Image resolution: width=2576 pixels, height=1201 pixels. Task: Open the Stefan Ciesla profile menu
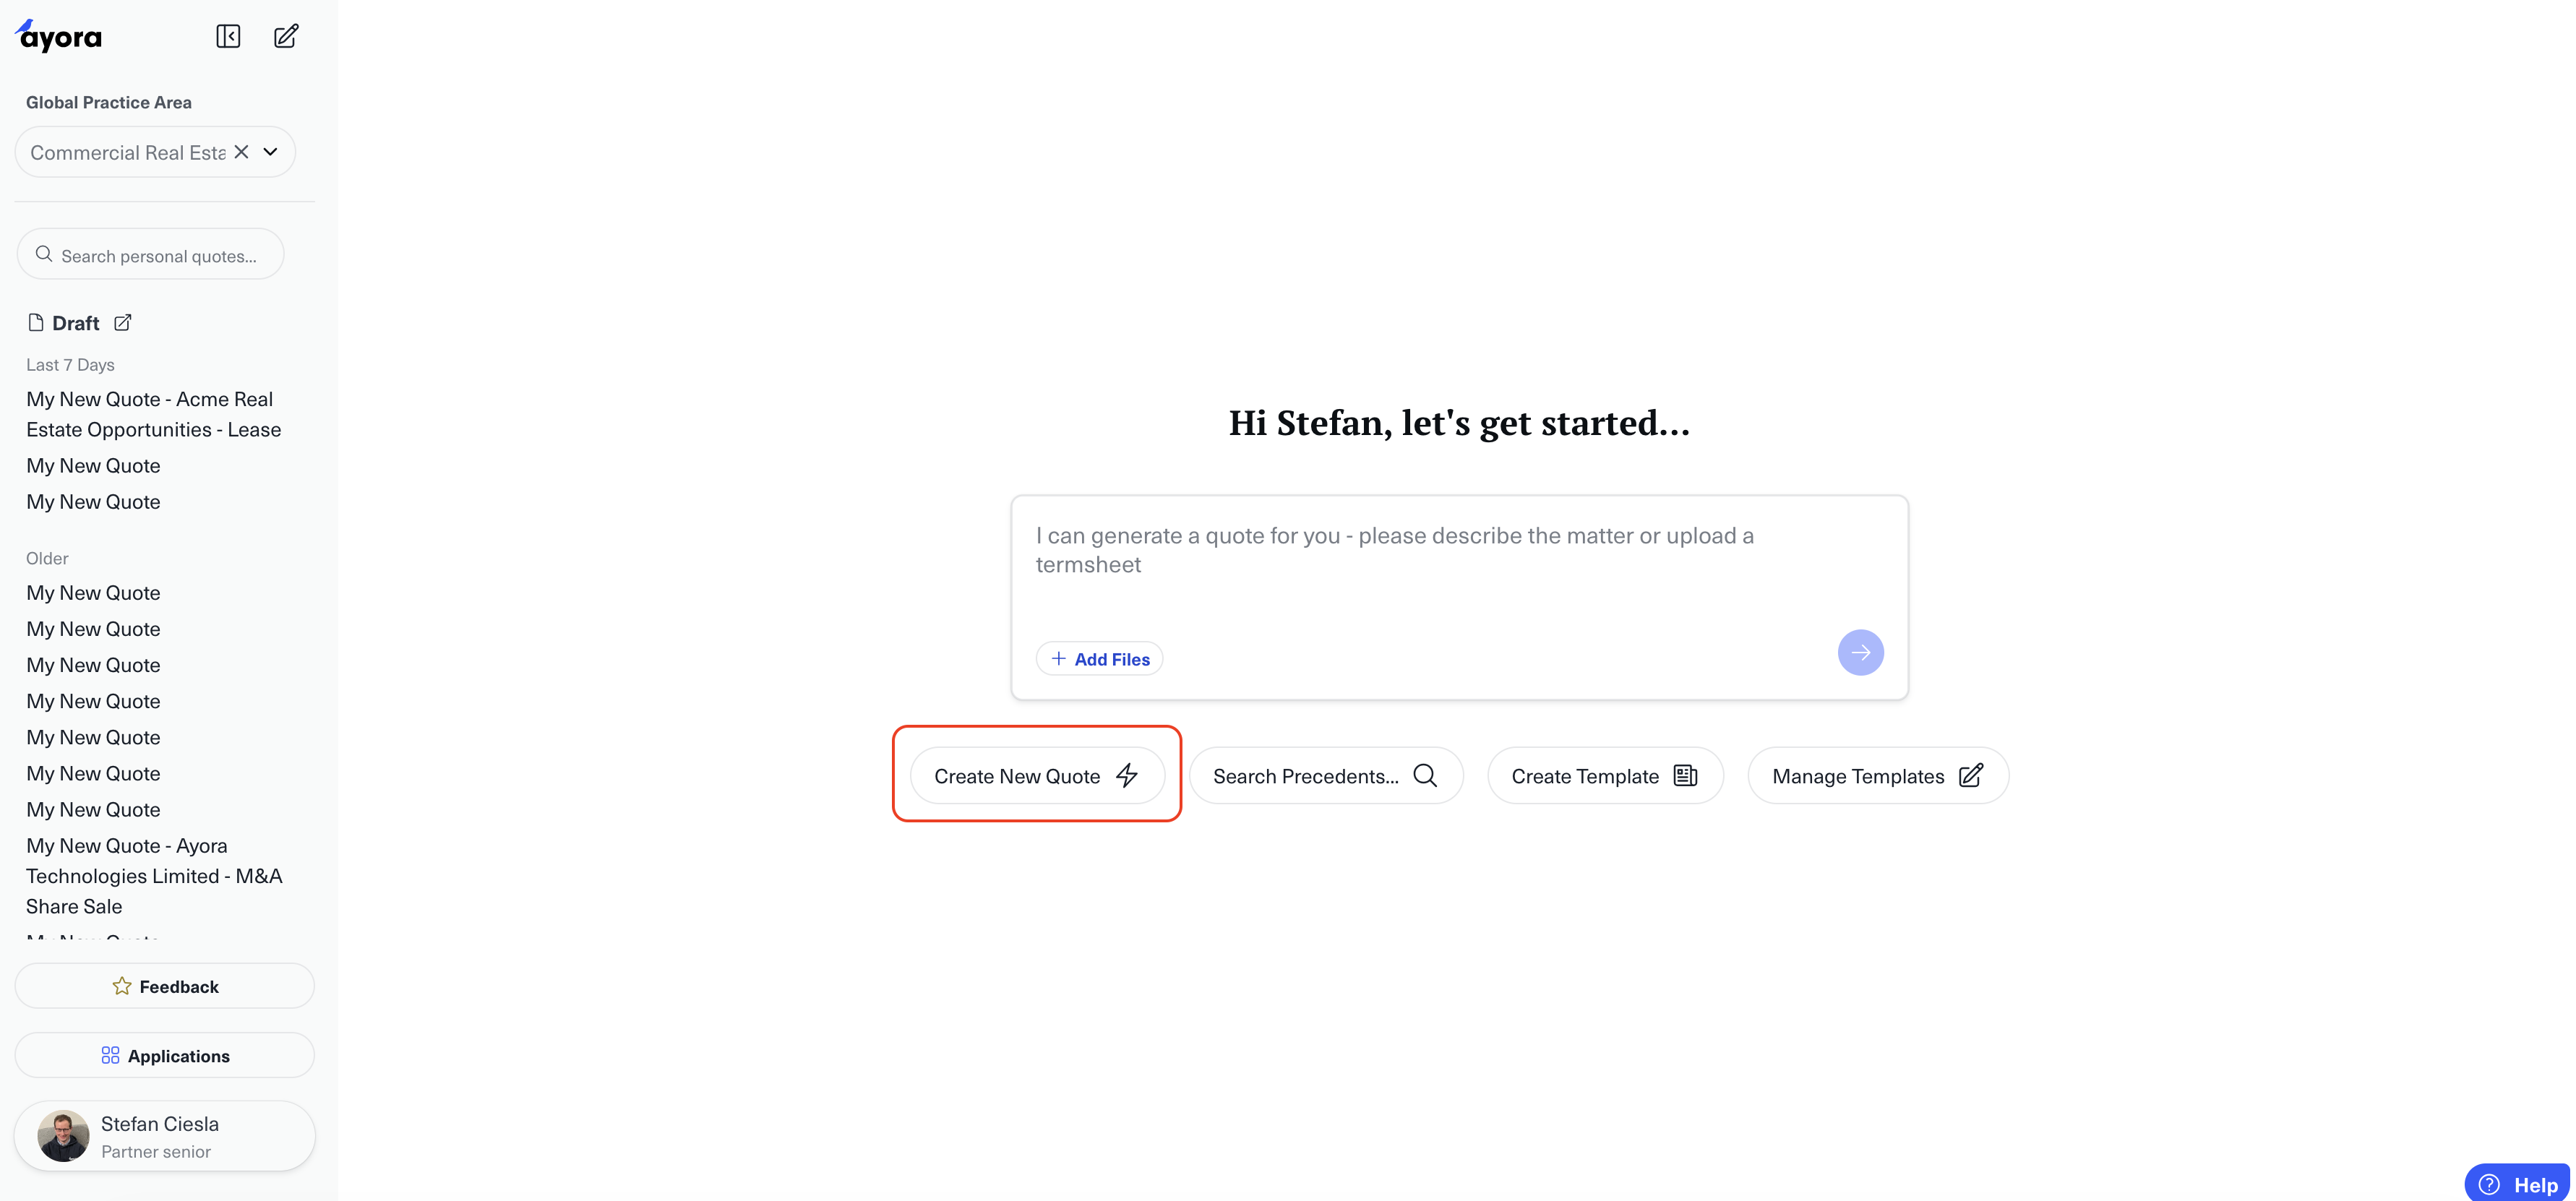[165, 1136]
